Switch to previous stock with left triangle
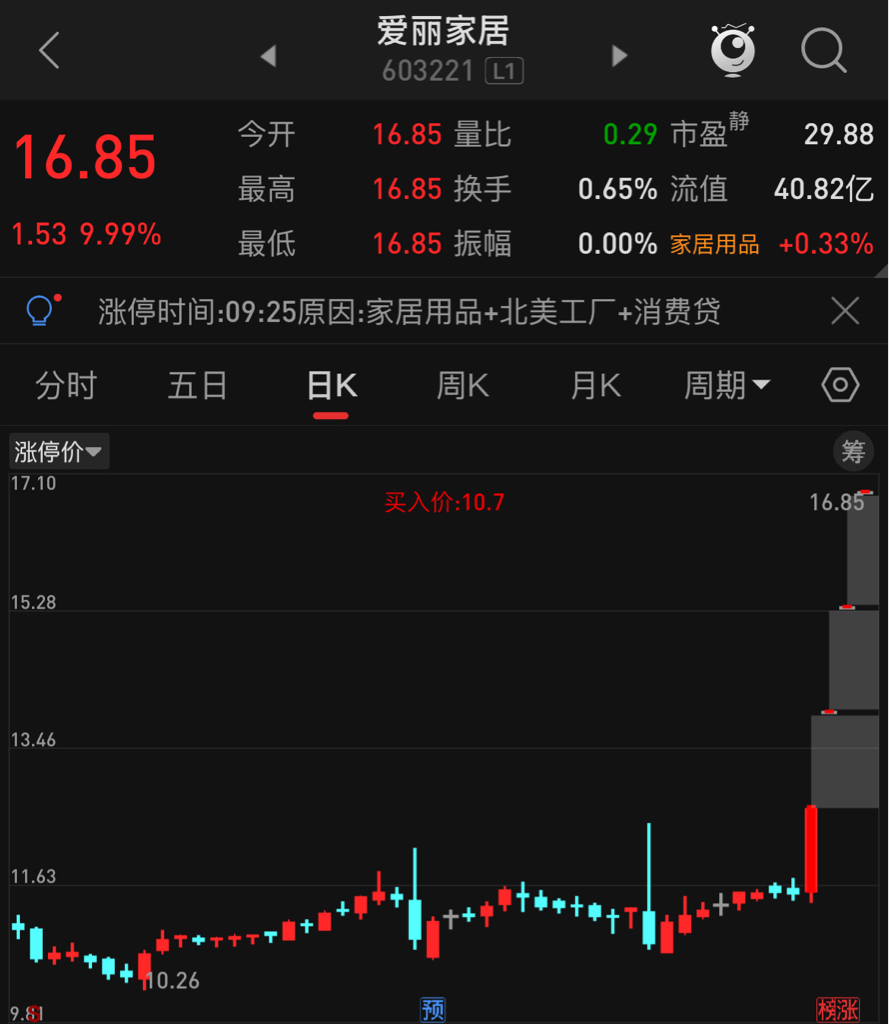This screenshot has height=1024, width=889. [x=268, y=56]
